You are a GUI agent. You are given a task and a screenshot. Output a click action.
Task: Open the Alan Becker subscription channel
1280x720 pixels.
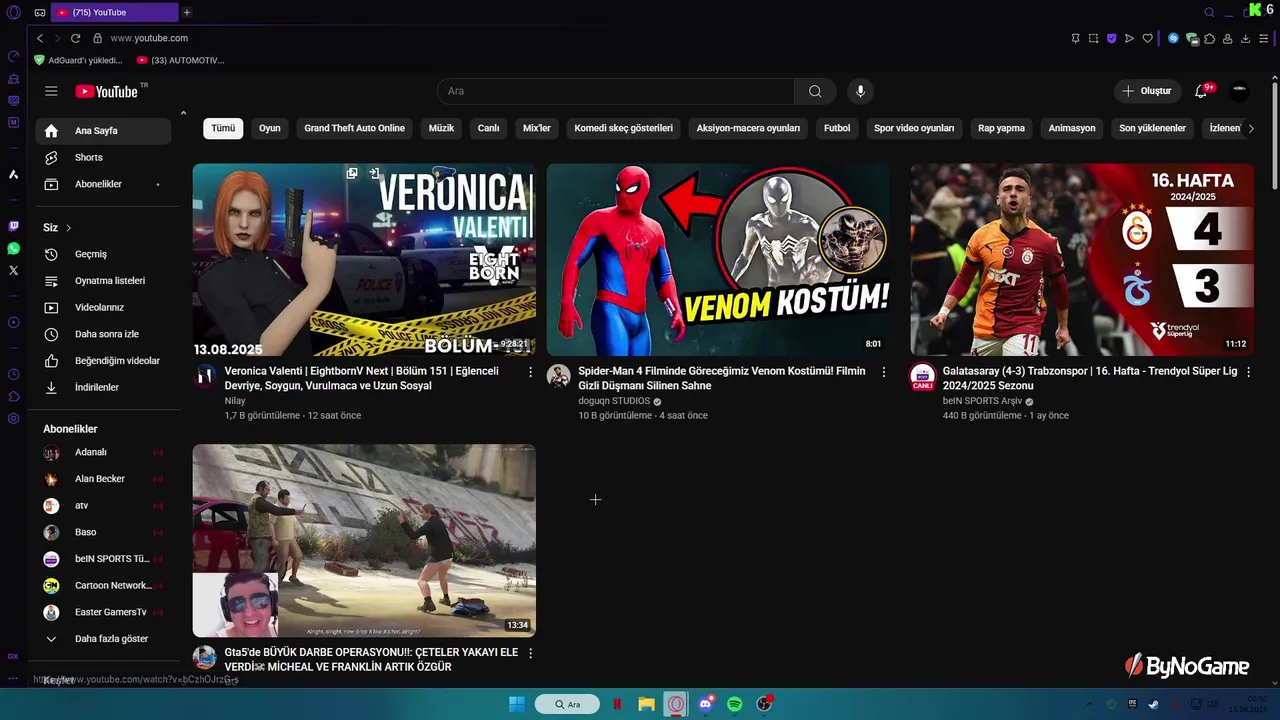pyautogui.click(x=103, y=479)
